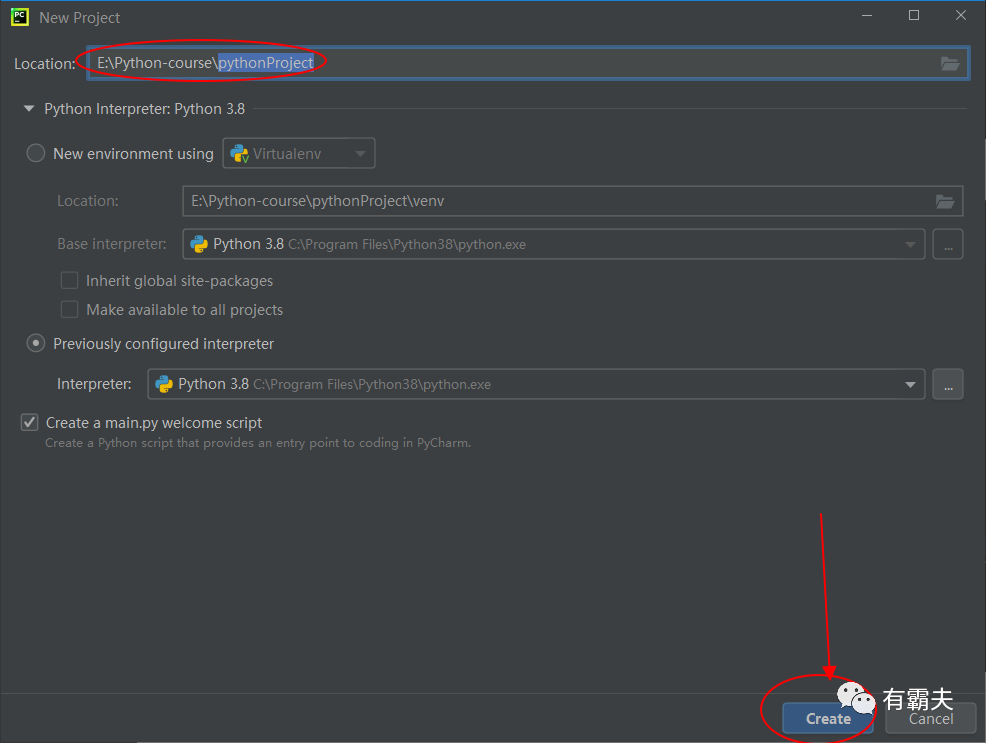The width and height of the screenshot is (986, 743).
Task: Click the 'Create a Python script that provides' description
Action: (x=258, y=443)
